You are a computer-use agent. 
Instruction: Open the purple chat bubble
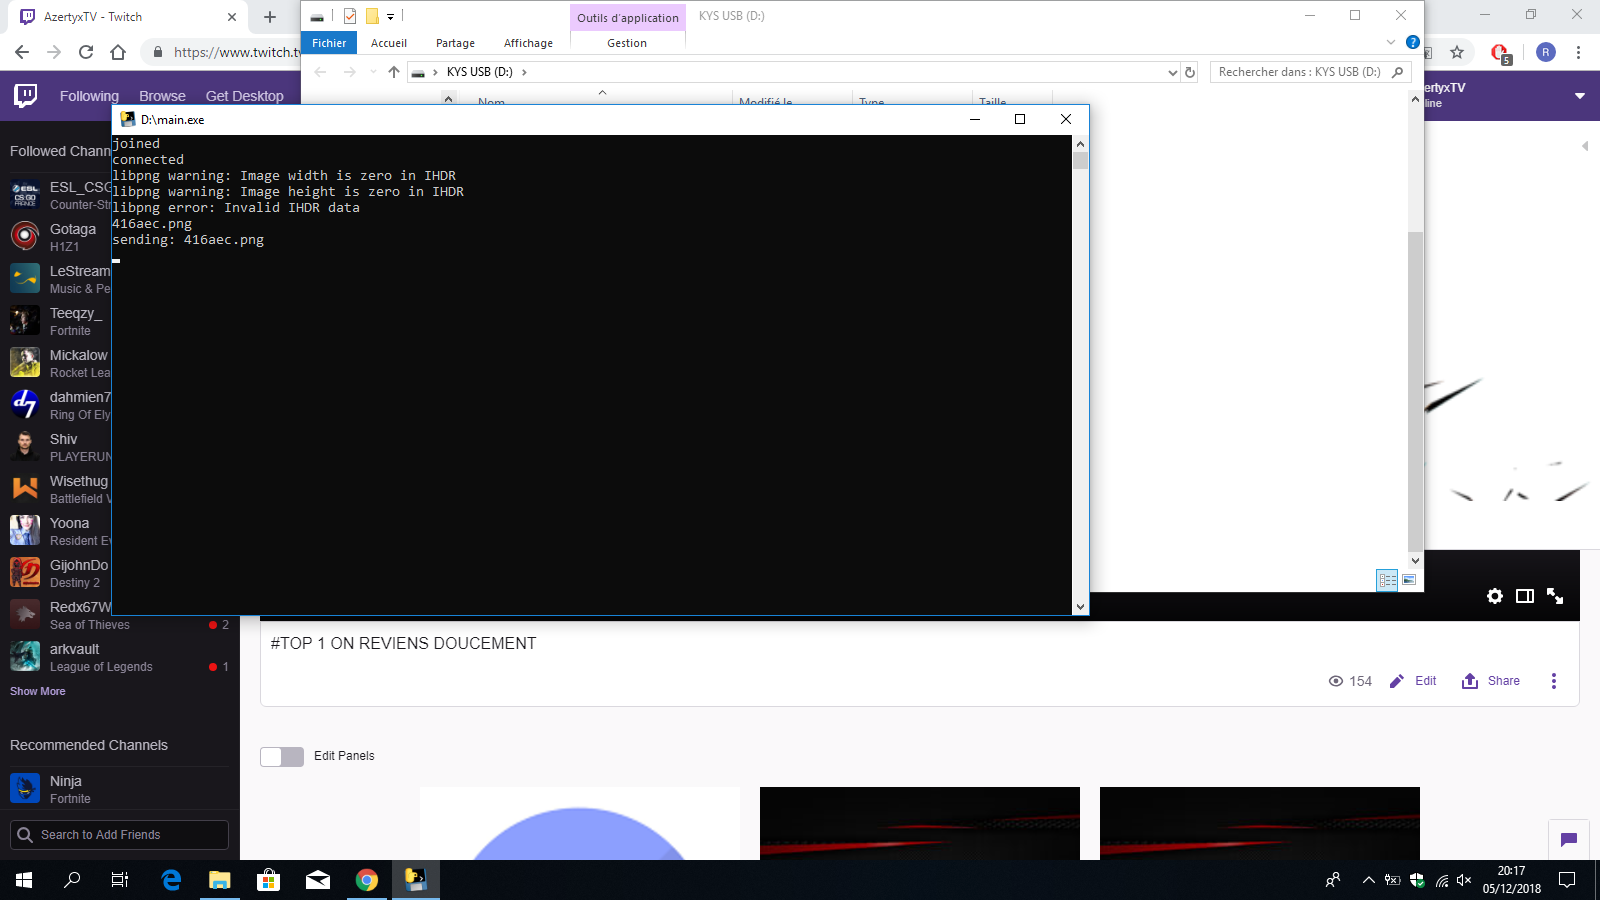[1569, 839]
